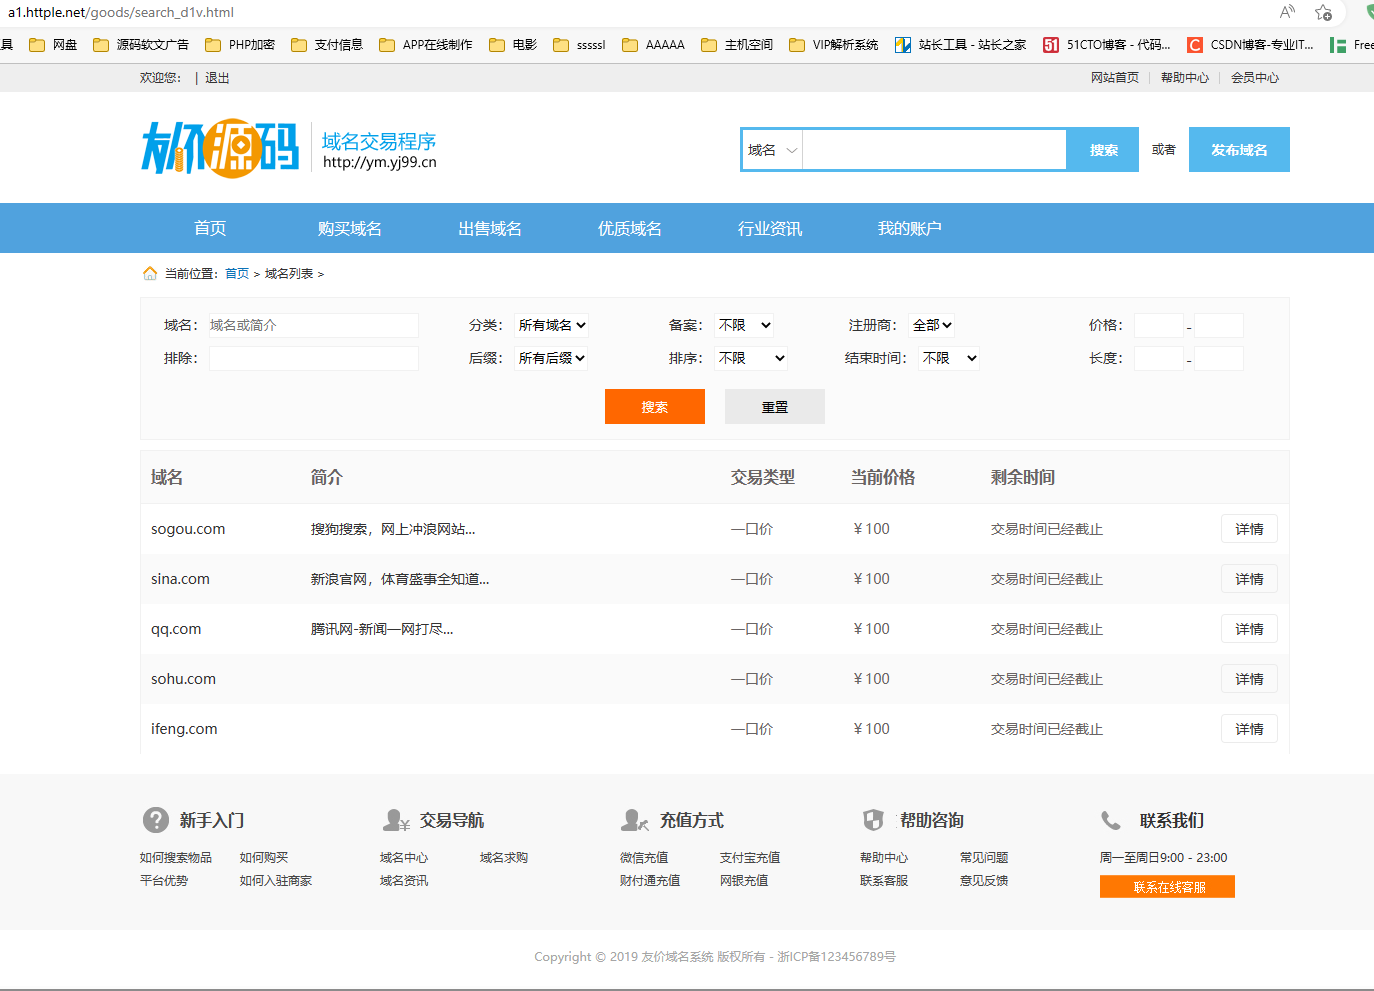Screen dimensions: 1374x991
Task: Click the 重置 button
Action: point(775,407)
